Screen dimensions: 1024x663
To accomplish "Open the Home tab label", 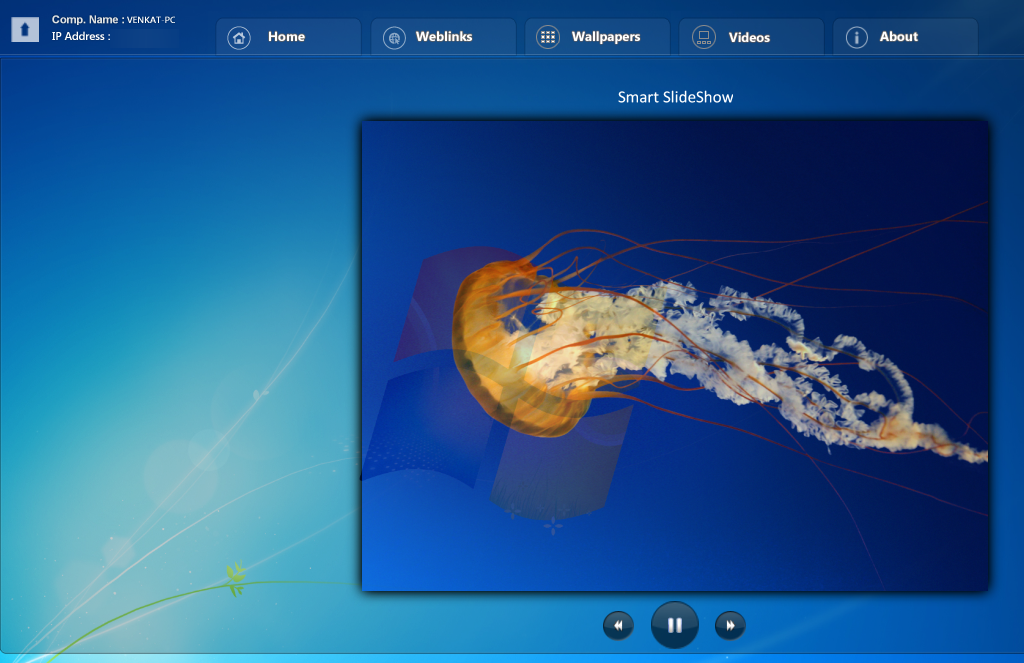I will 286,37.
